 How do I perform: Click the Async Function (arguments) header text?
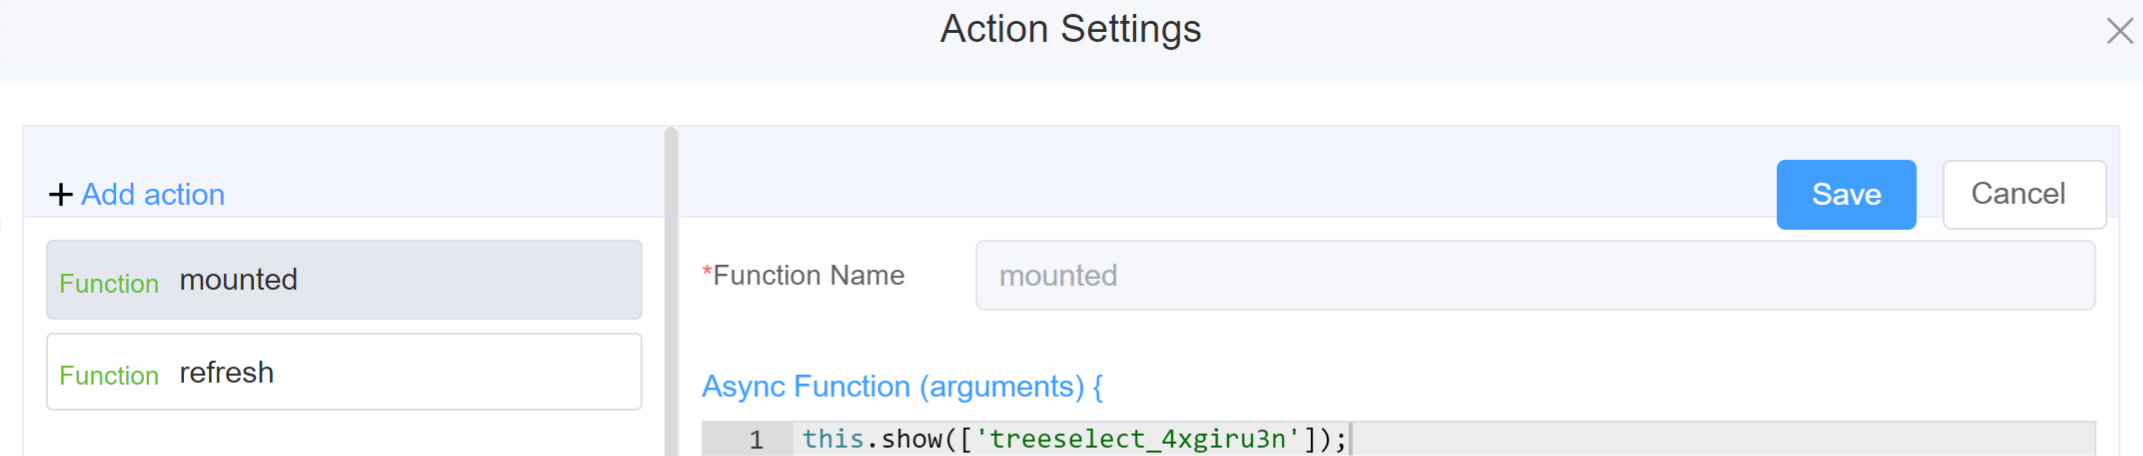coord(902,386)
